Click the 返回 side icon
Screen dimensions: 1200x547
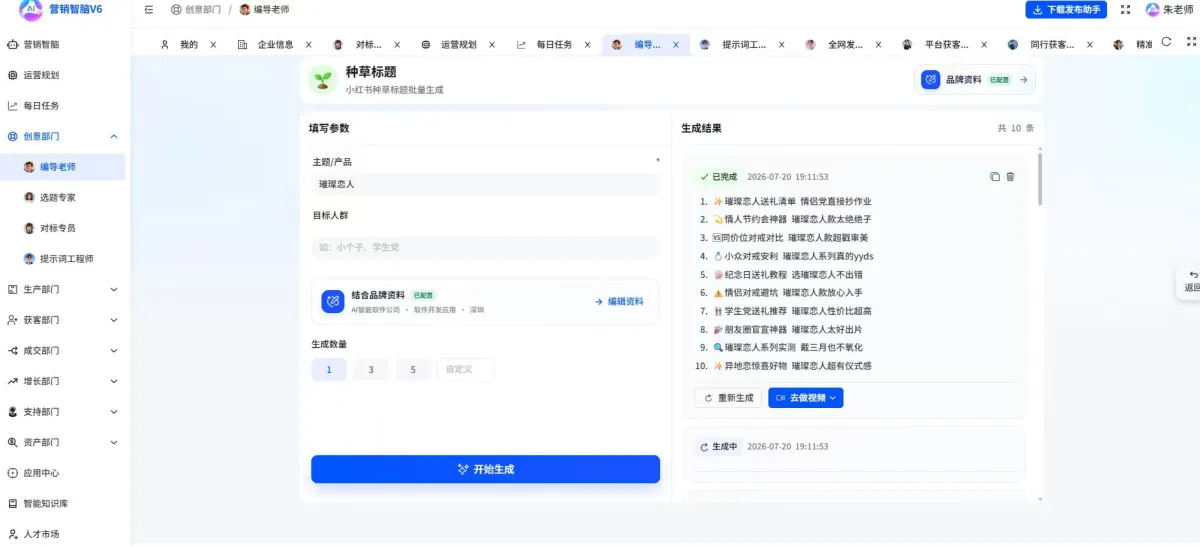pyautogui.click(x=1192, y=280)
